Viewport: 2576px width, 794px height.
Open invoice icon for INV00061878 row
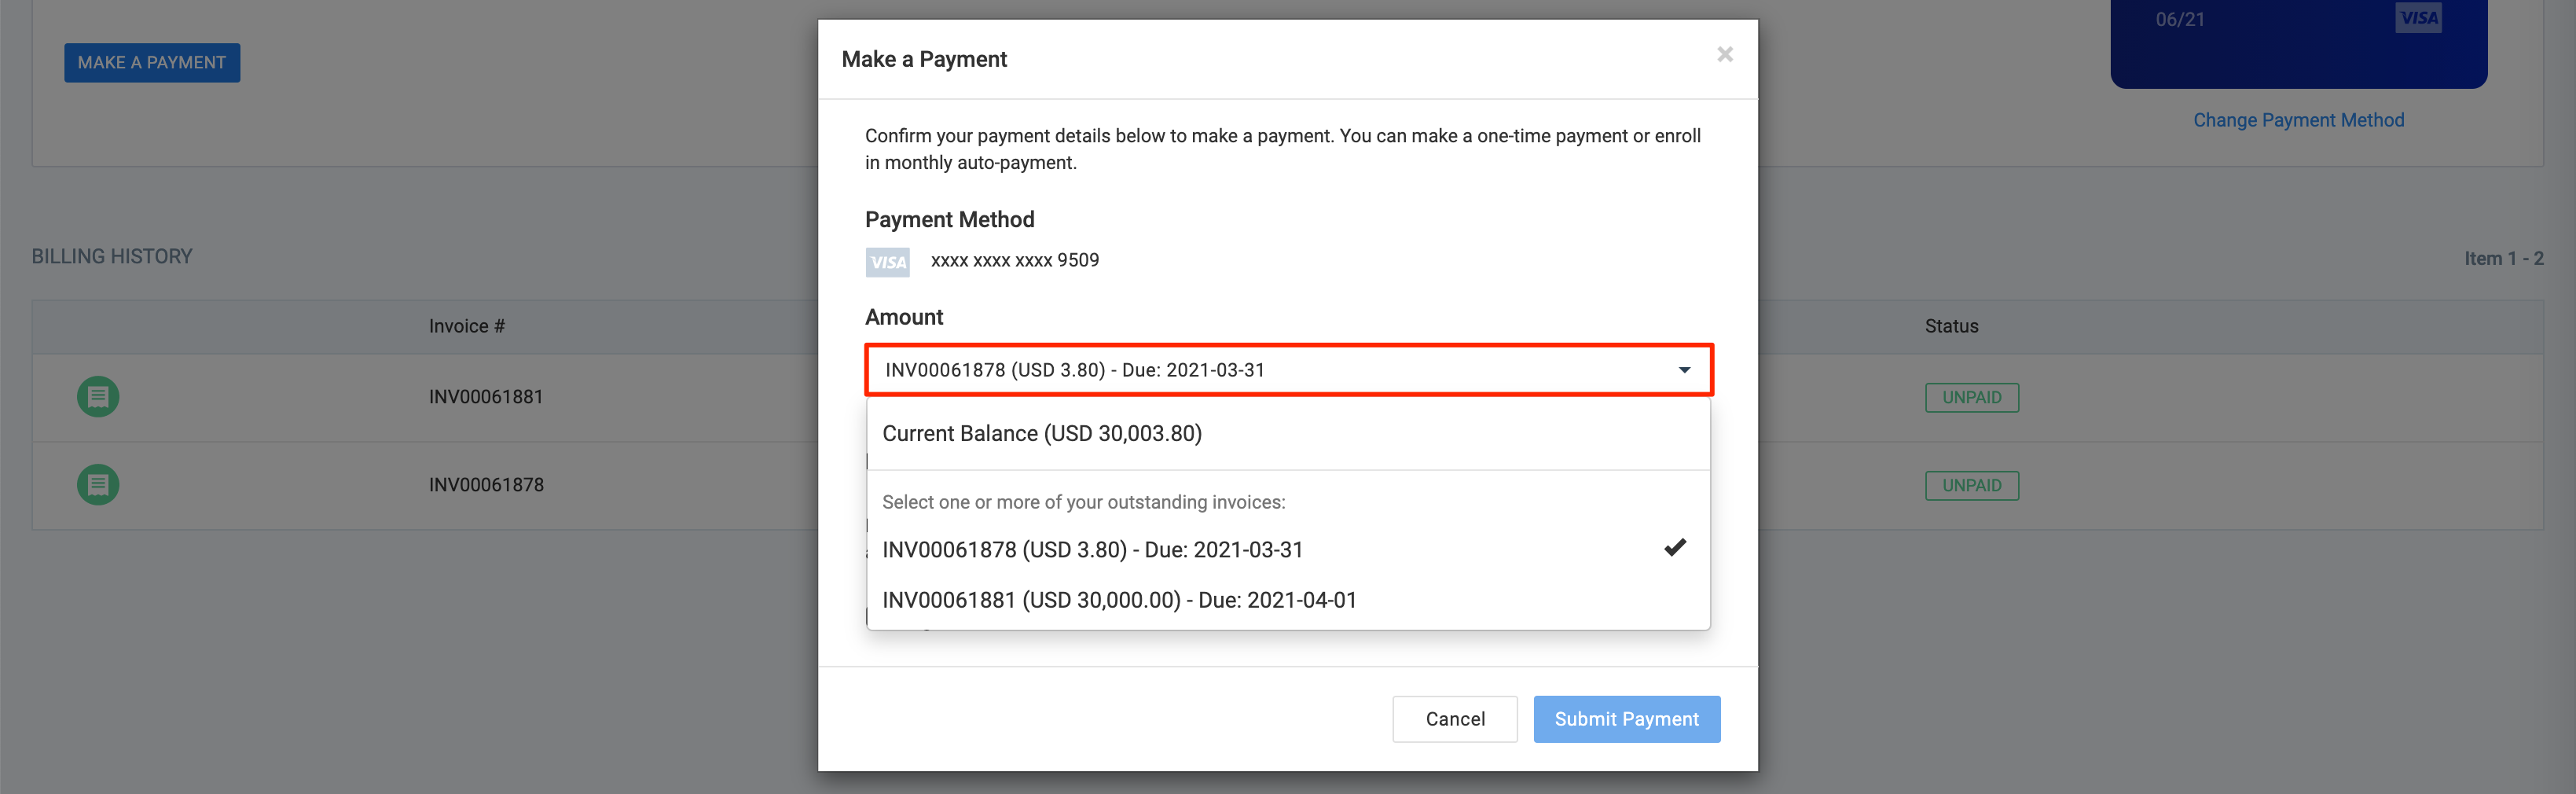pyautogui.click(x=98, y=485)
